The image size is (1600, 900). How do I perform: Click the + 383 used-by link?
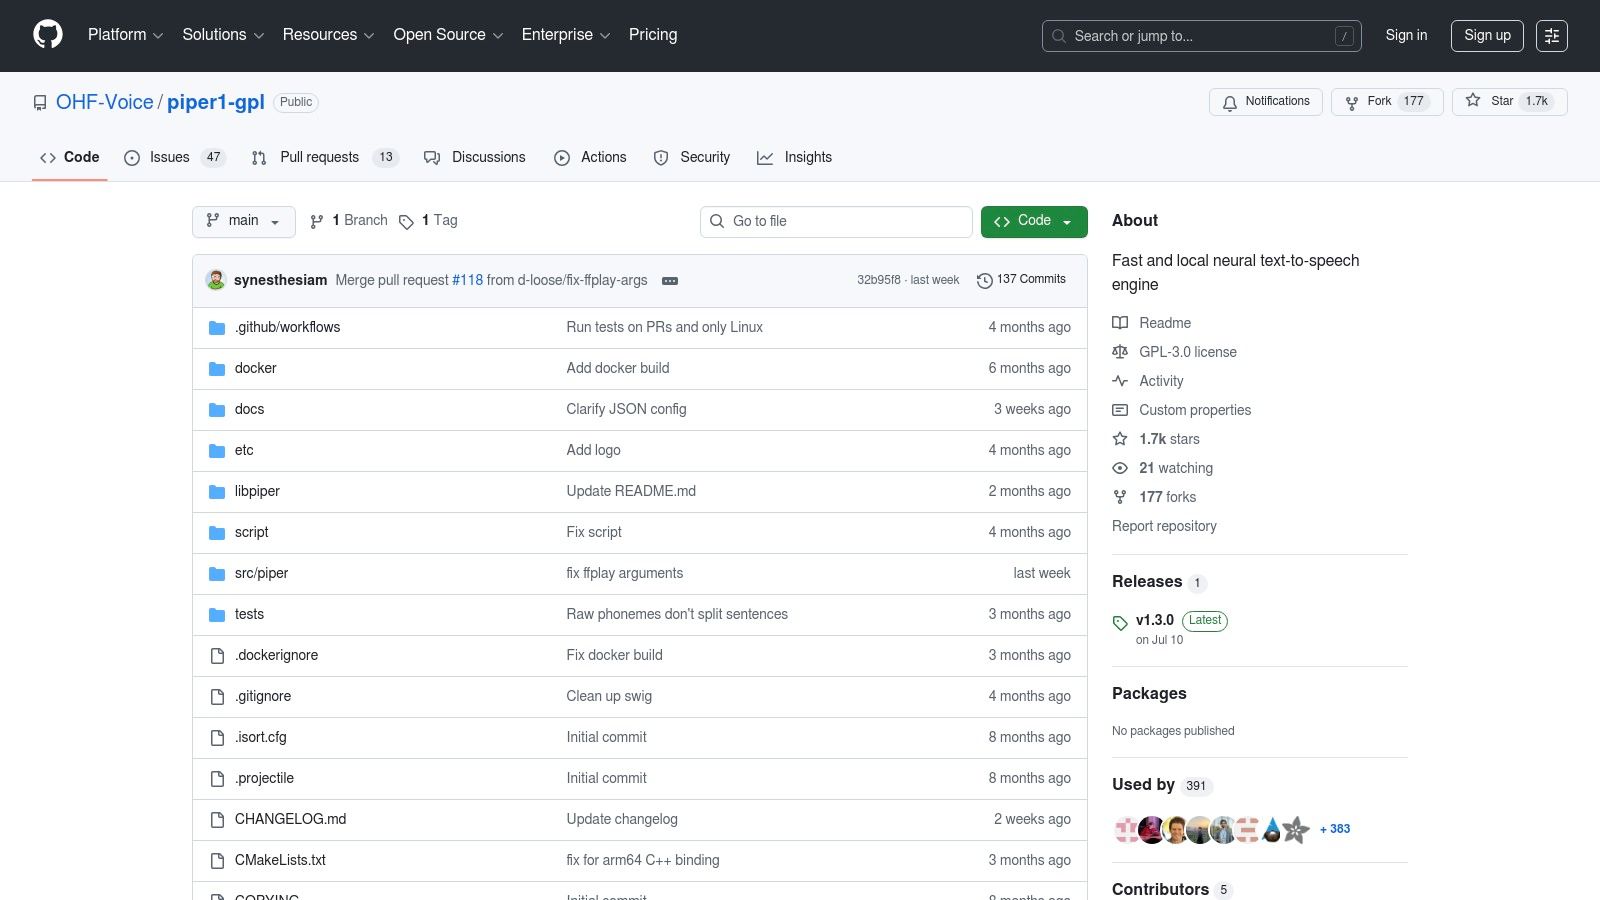1335,829
